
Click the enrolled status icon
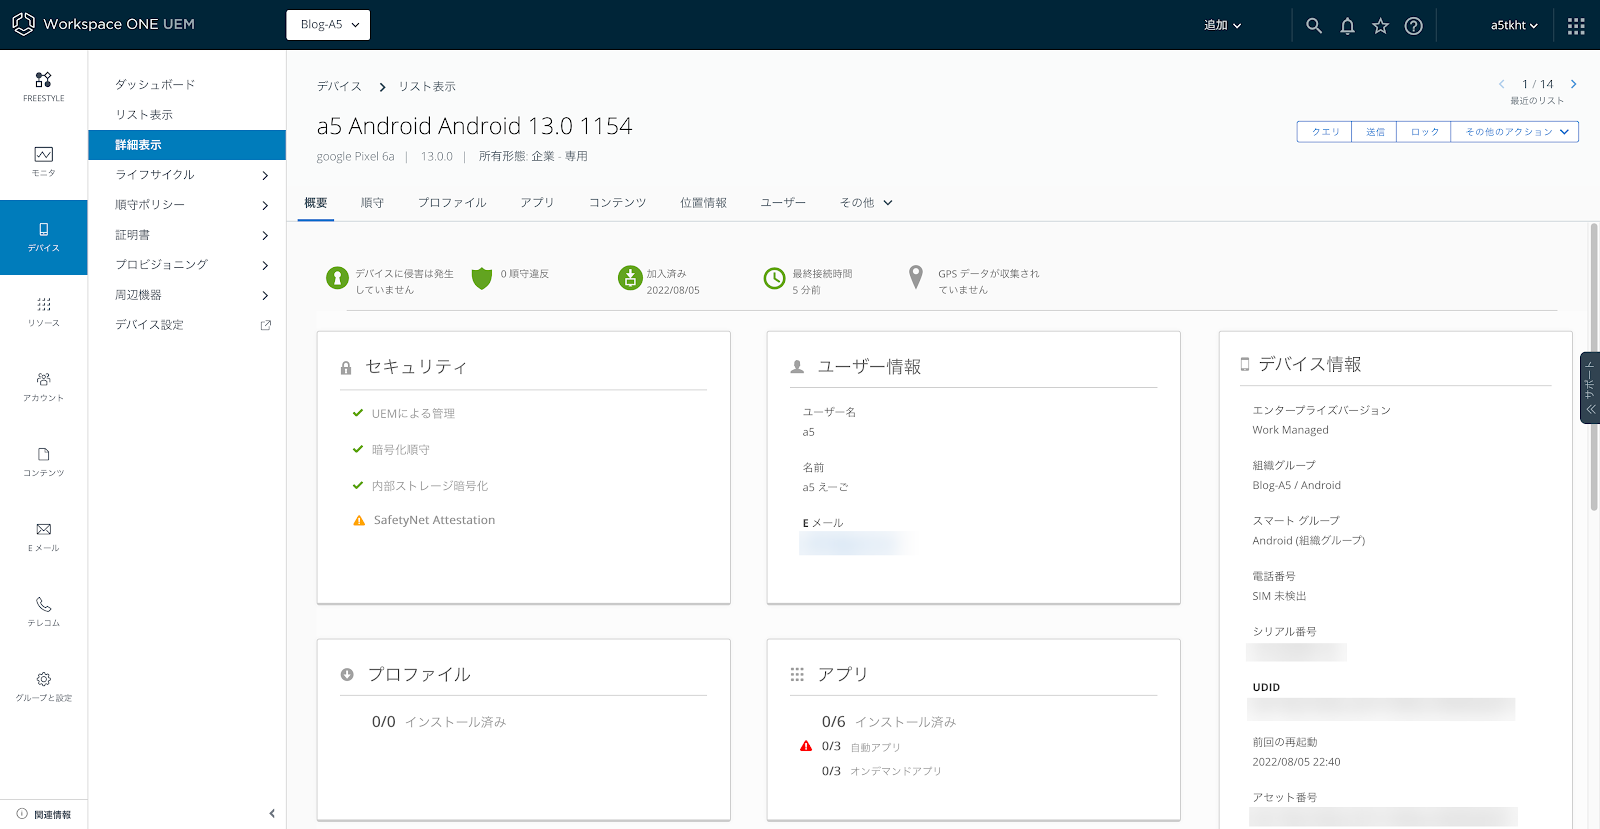629,278
